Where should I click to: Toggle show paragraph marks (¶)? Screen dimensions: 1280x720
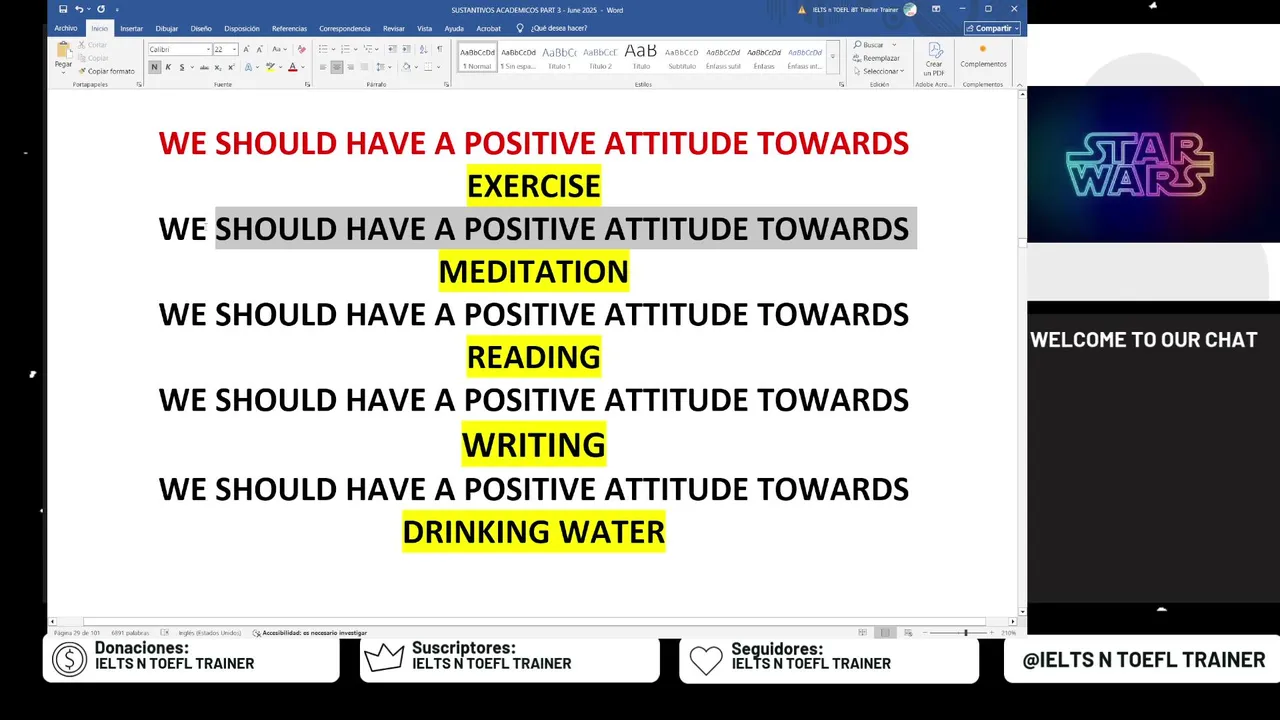tap(439, 49)
